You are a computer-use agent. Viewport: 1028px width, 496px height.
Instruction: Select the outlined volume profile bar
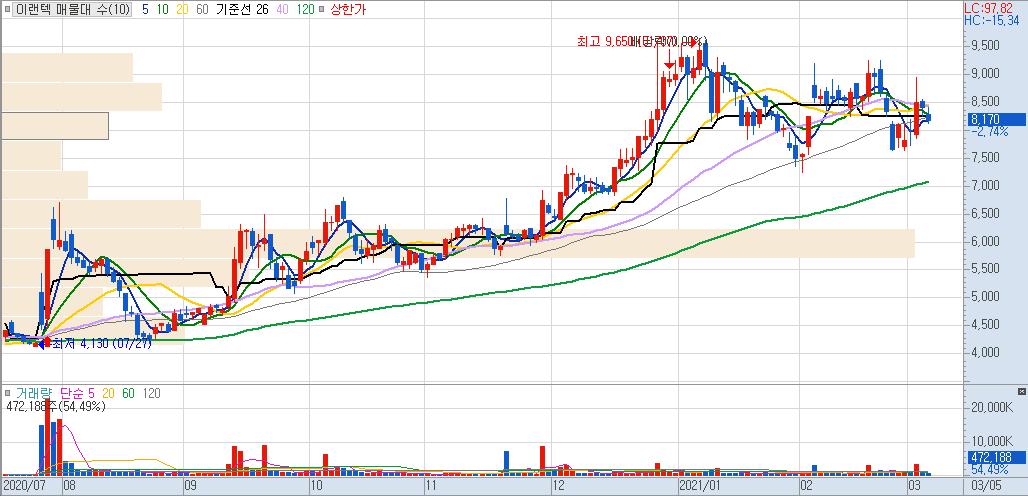(x=54, y=126)
